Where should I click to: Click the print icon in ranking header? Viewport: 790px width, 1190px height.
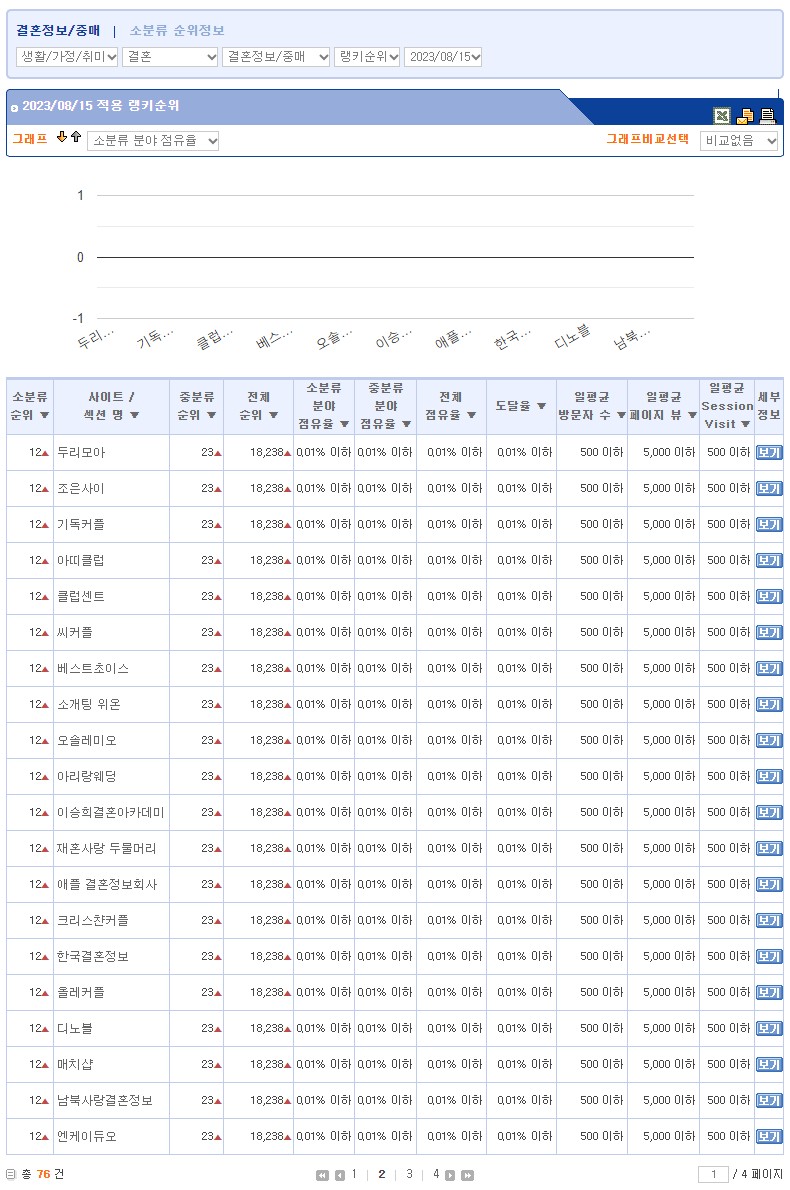(x=767, y=115)
